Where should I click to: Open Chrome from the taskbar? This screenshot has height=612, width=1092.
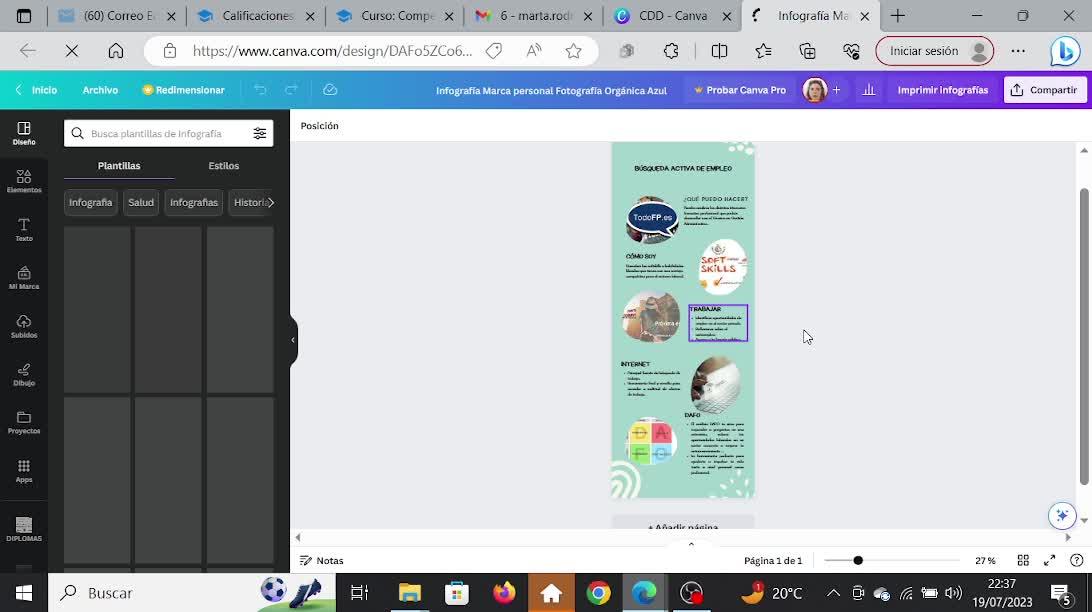coord(598,593)
